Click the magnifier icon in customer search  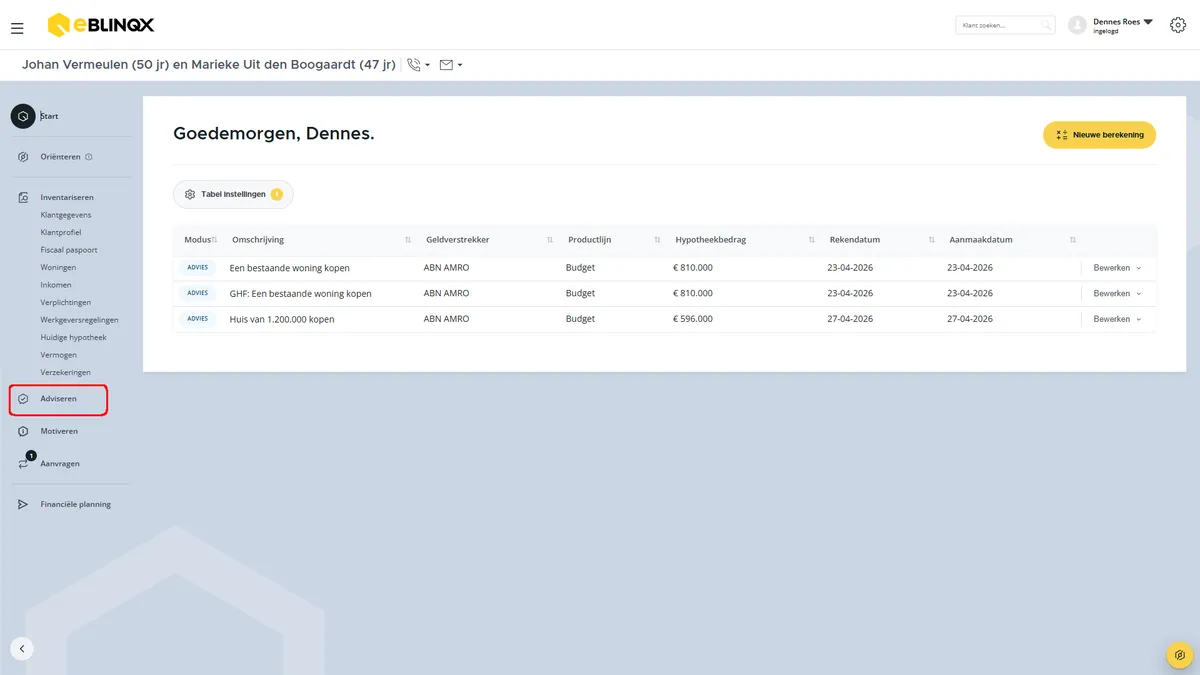click(x=1045, y=25)
